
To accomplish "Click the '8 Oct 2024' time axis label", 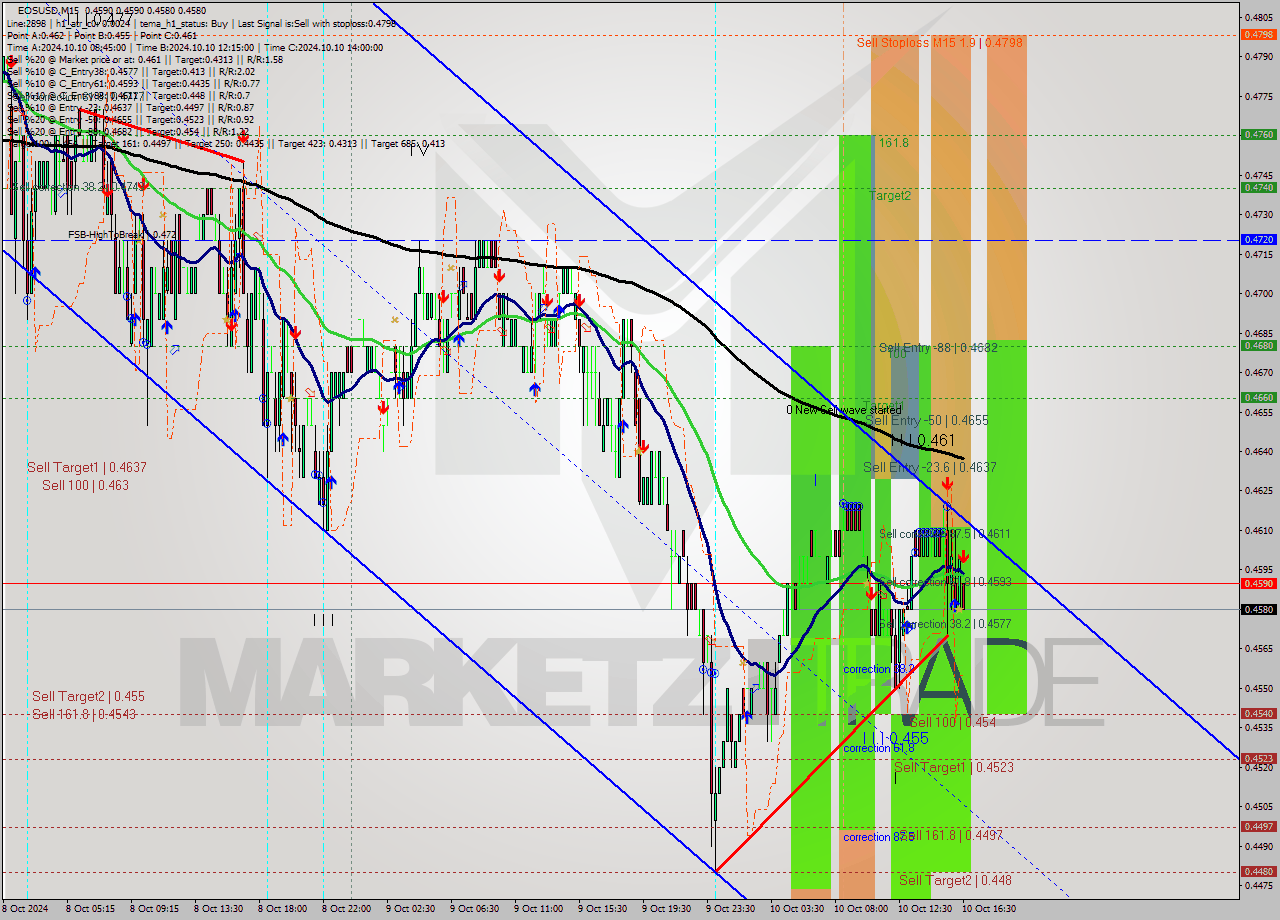I will pos(25,909).
